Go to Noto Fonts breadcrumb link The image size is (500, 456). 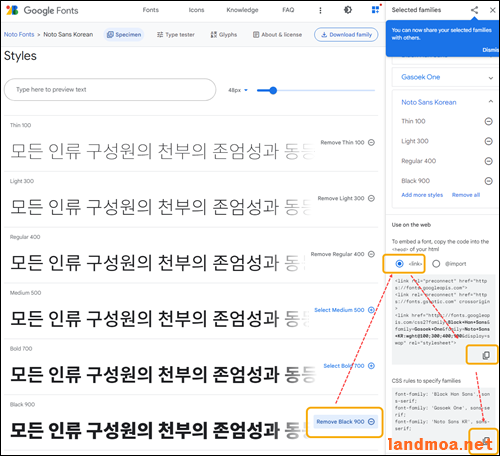click(x=19, y=34)
